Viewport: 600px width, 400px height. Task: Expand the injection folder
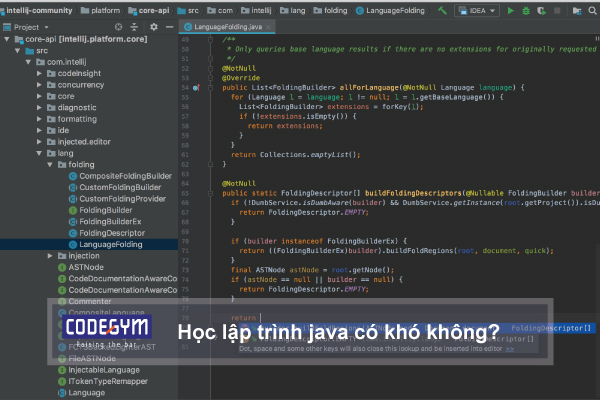pos(50,256)
